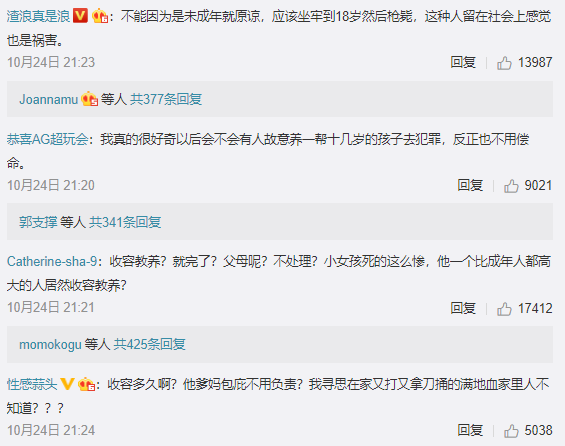
Task: Click the crown badge next to Joannamu
Action: click(89, 99)
